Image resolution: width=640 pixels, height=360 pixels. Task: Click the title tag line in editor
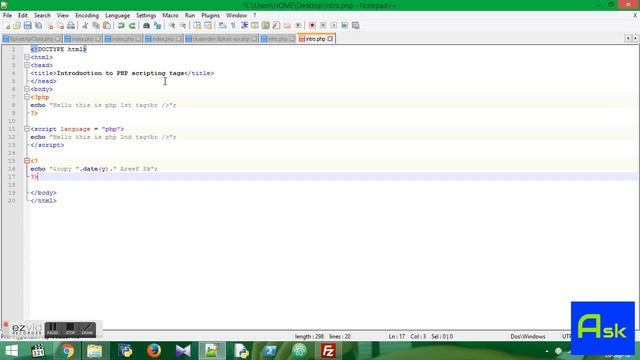point(122,73)
